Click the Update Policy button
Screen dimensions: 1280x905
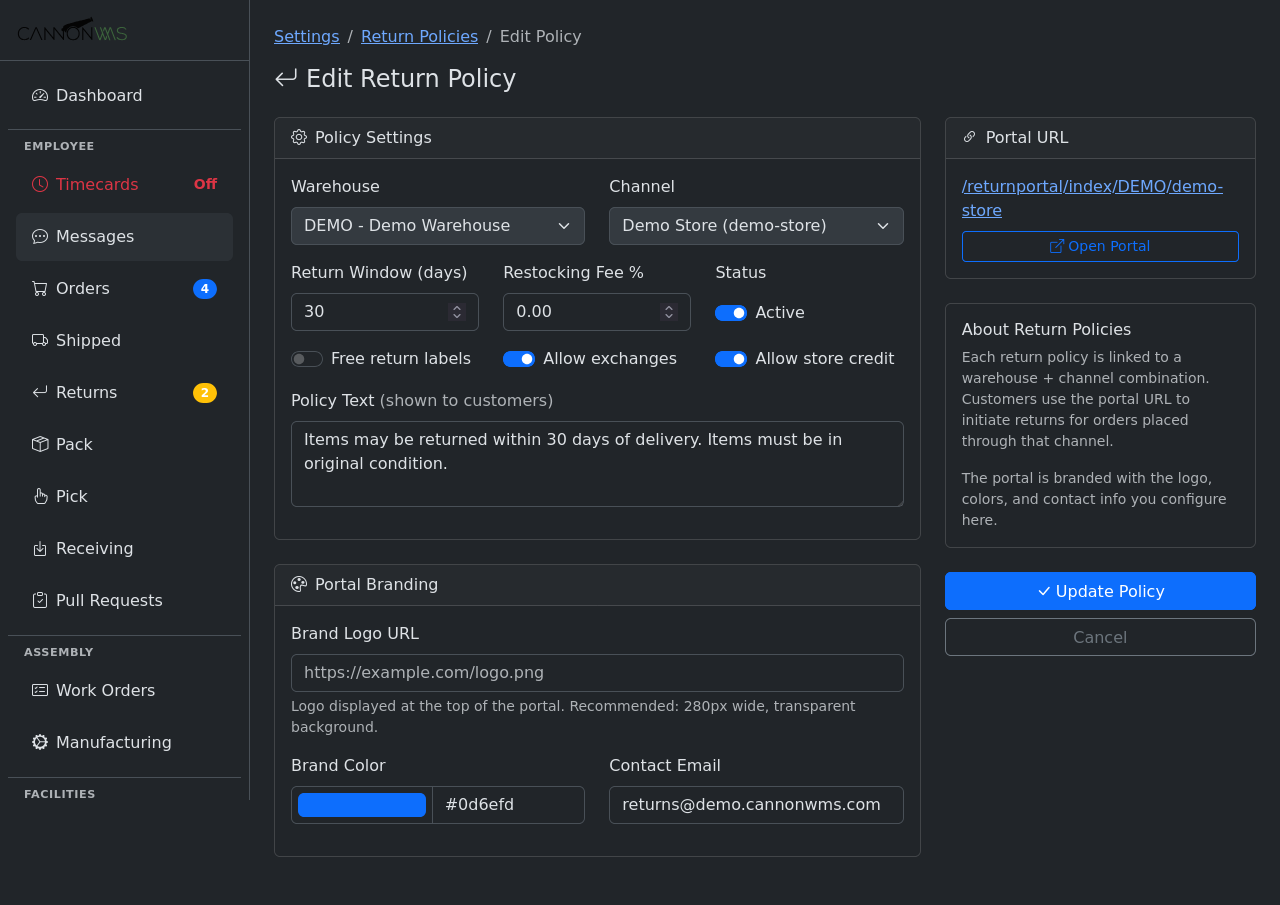1099,591
